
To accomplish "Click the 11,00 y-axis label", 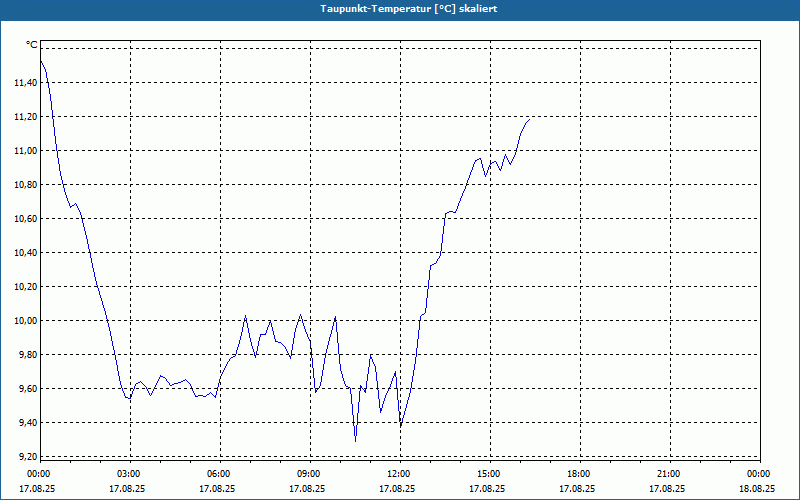I will tap(26, 151).
